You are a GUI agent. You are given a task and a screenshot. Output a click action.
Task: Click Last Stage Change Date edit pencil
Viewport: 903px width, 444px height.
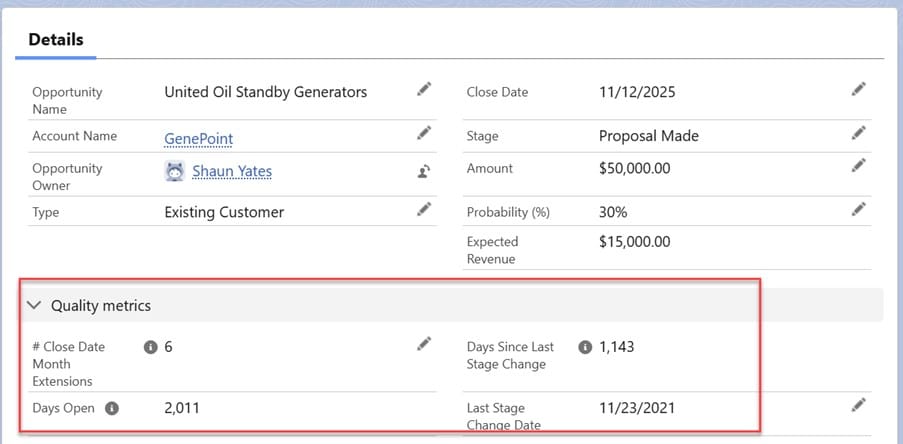coord(858,405)
